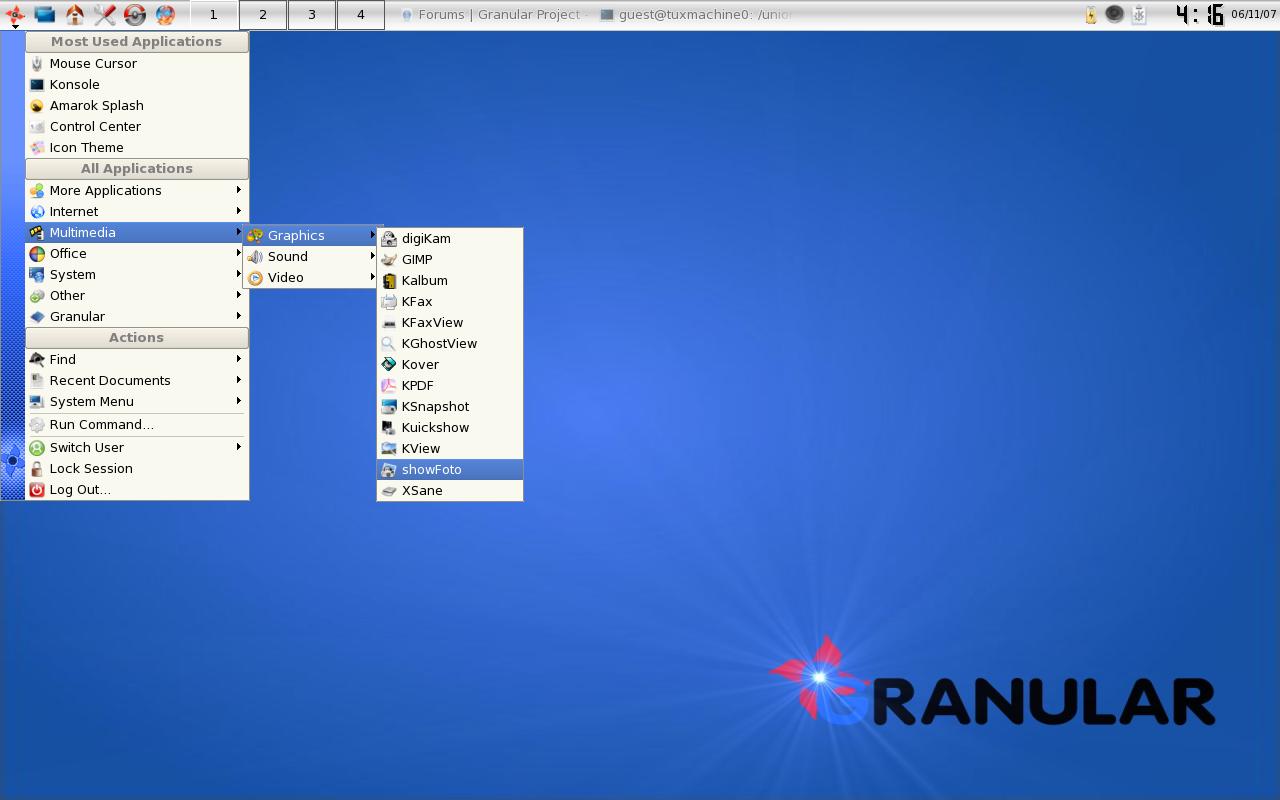The image size is (1280, 800).
Task: Expand the System Menu entry
Action: [x=137, y=401]
